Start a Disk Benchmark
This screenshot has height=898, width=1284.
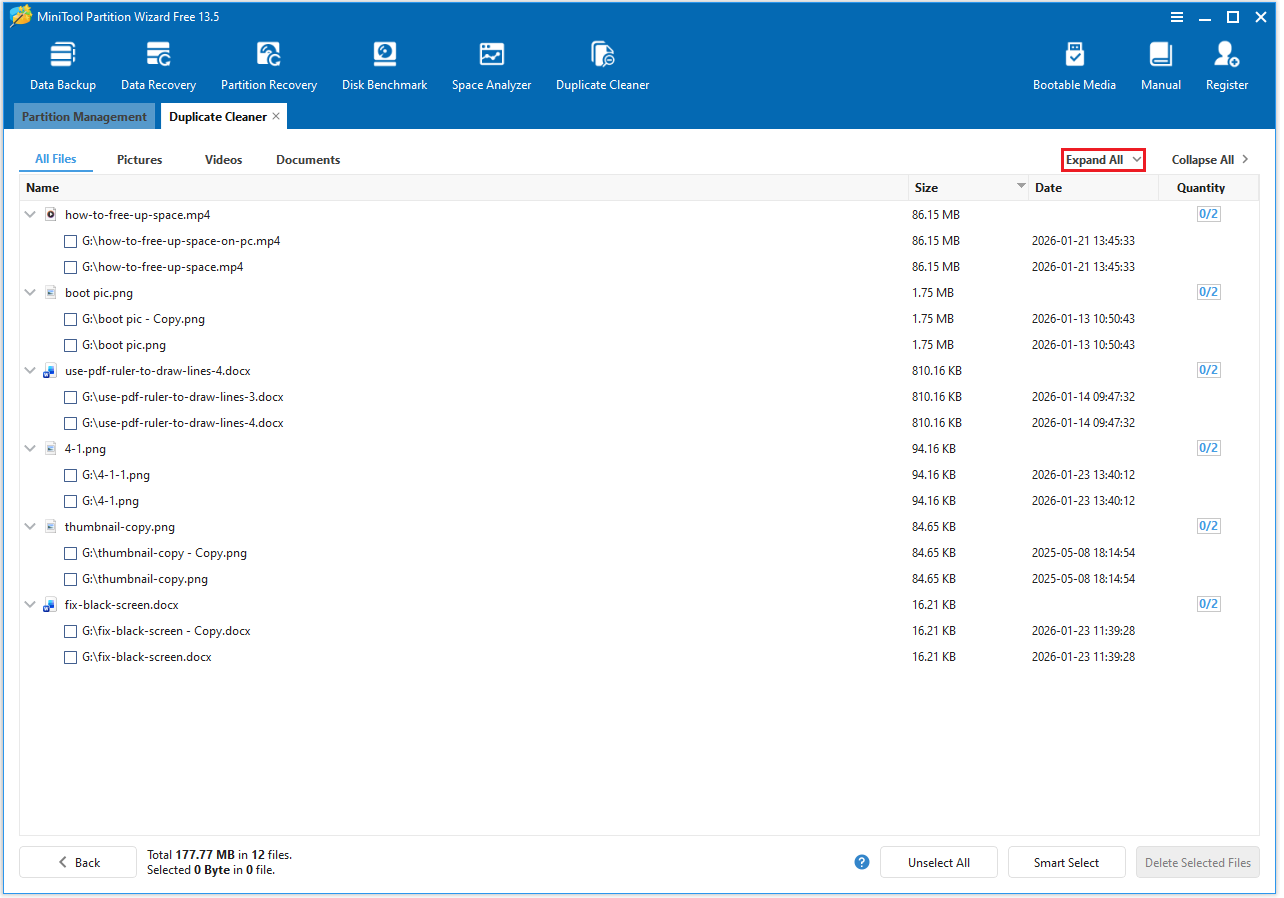[x=384, y=62]
